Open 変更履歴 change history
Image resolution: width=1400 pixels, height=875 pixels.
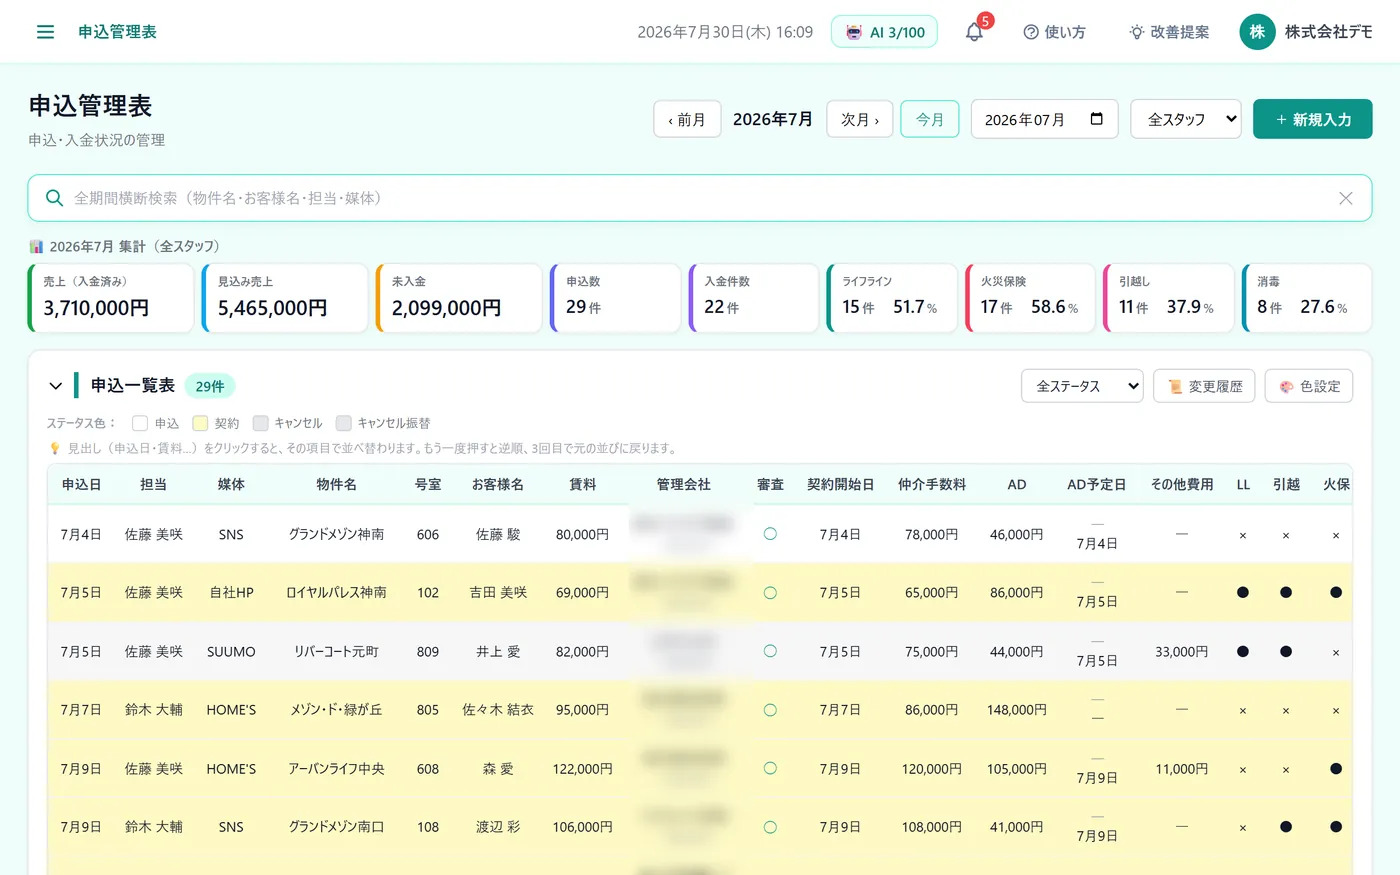point(1205,386)
